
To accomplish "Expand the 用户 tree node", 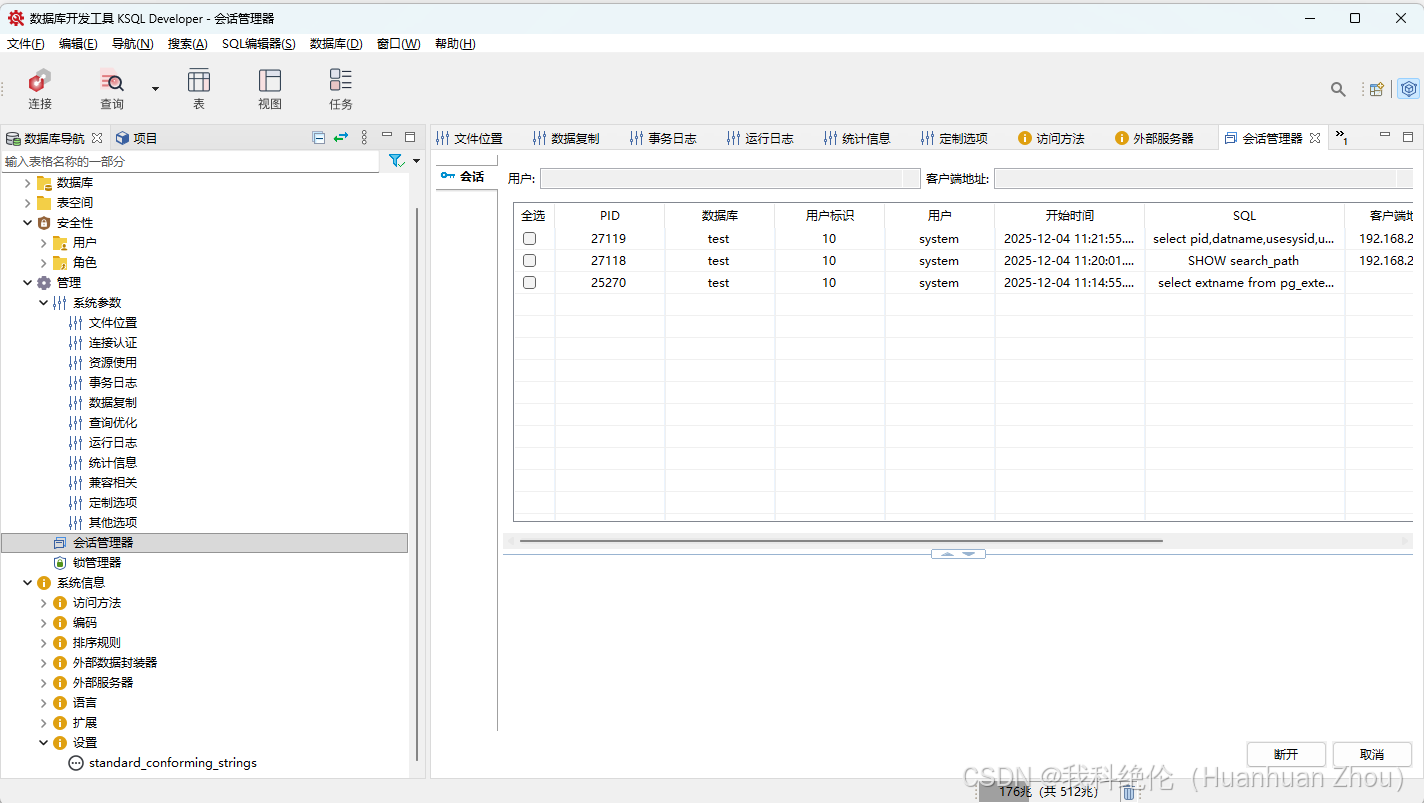I will (44, 243).
